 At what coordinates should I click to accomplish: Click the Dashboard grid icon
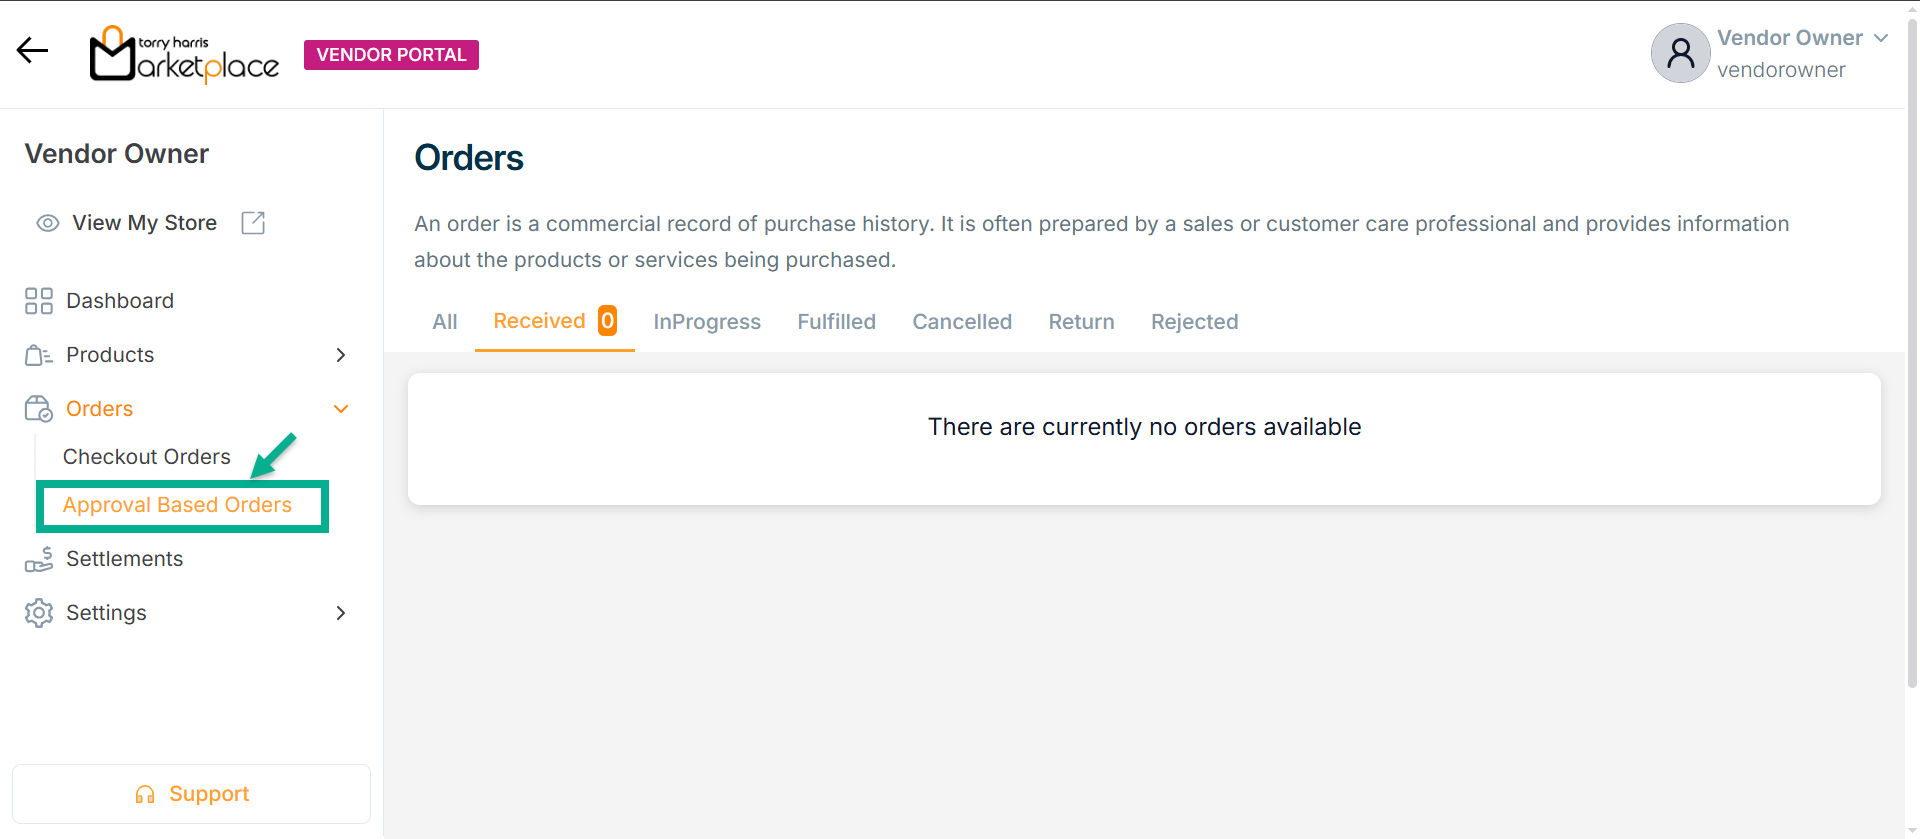coord(39,301)
